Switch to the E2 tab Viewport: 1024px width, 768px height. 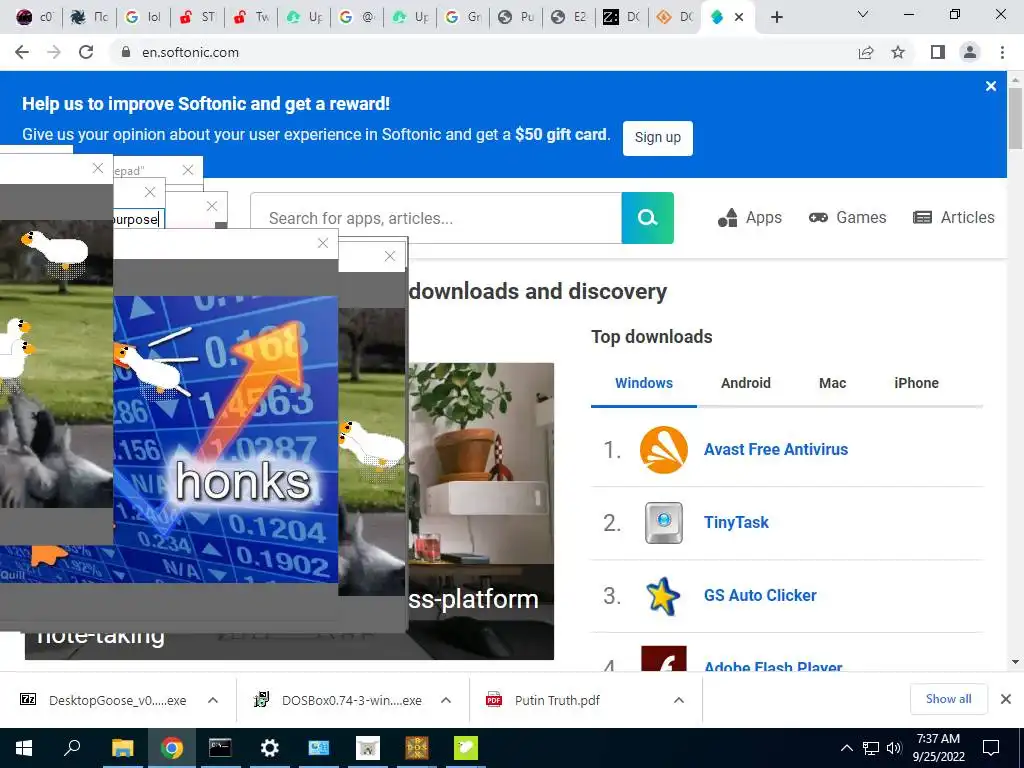[x=571, y=18]
